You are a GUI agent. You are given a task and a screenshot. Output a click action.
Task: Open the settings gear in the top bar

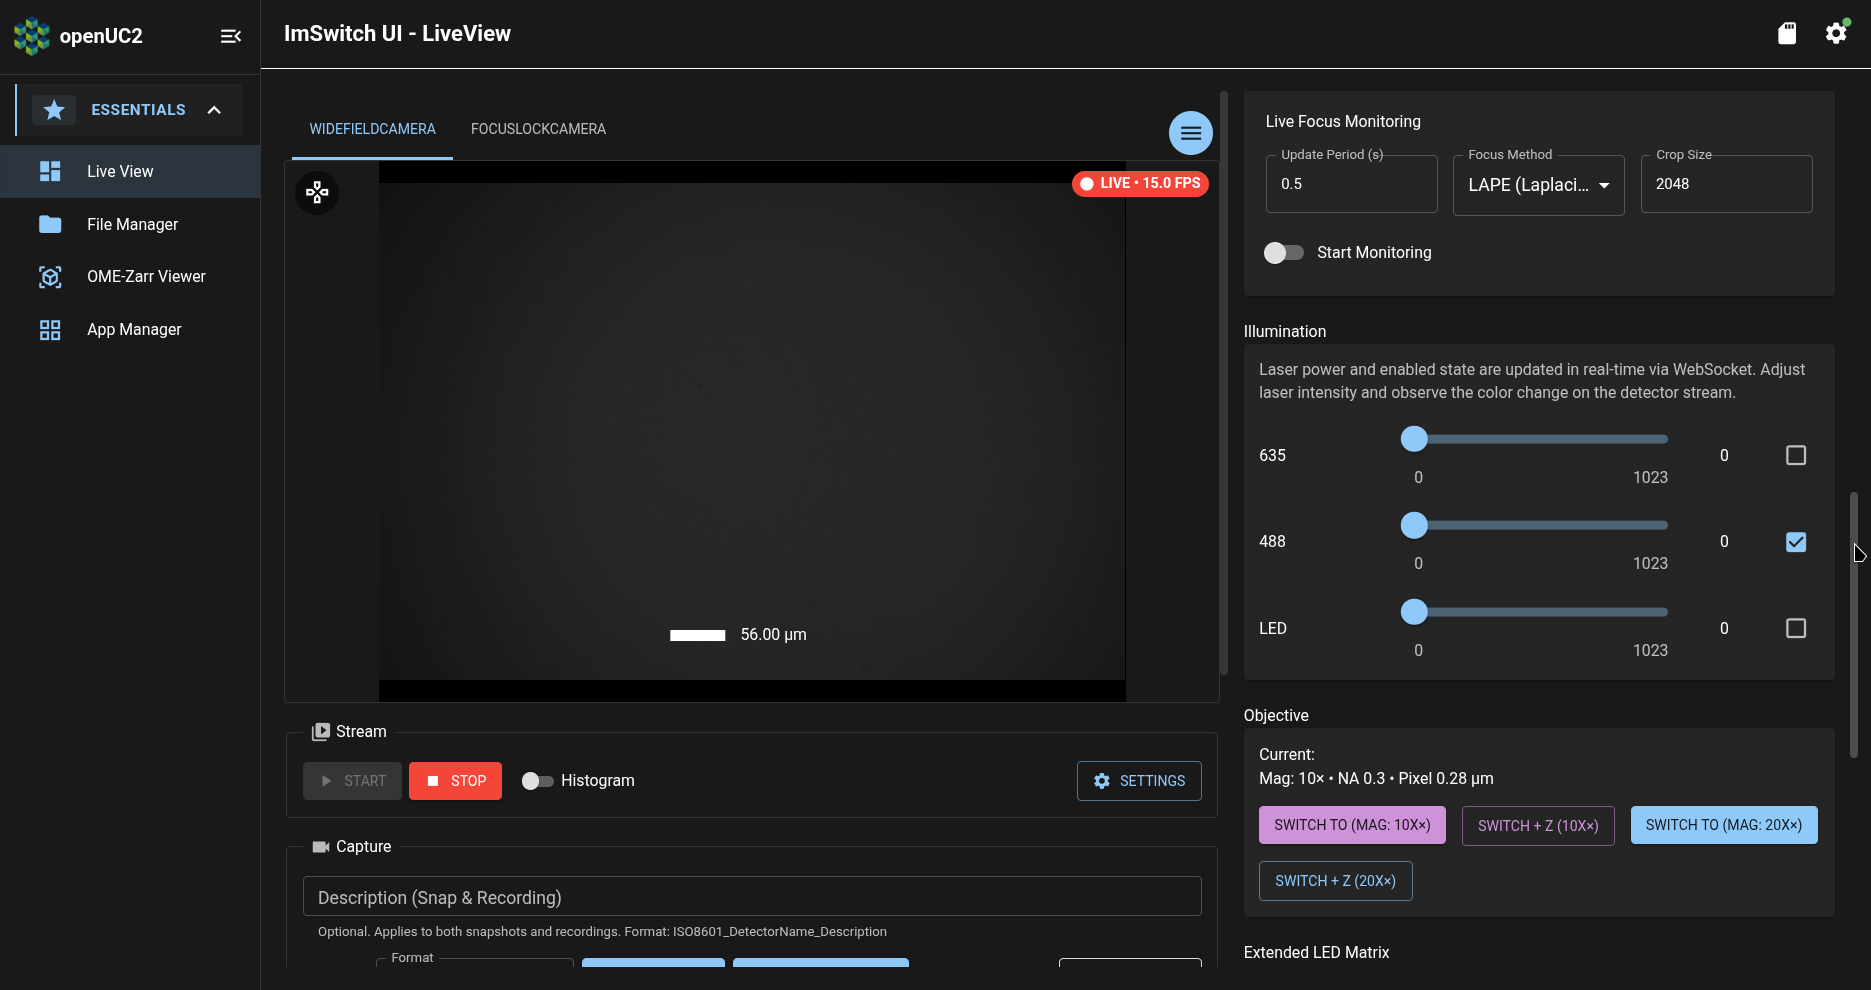pos(1836,33)
